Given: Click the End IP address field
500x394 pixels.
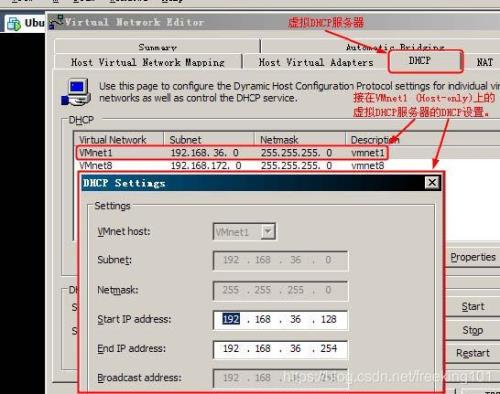Looking at the screenshot, I should coord(280,349).
